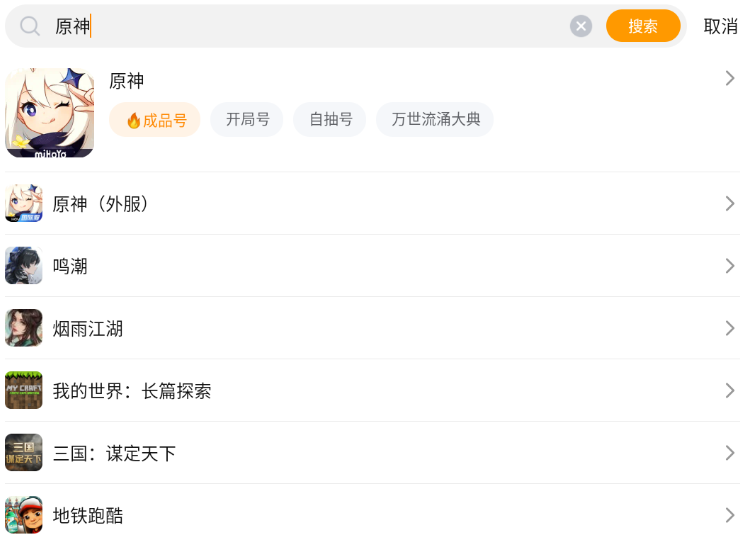This screenshot has width=750, height=542.
Task: Choose the 自抽号 tag
Action: (x=330, y=120)
